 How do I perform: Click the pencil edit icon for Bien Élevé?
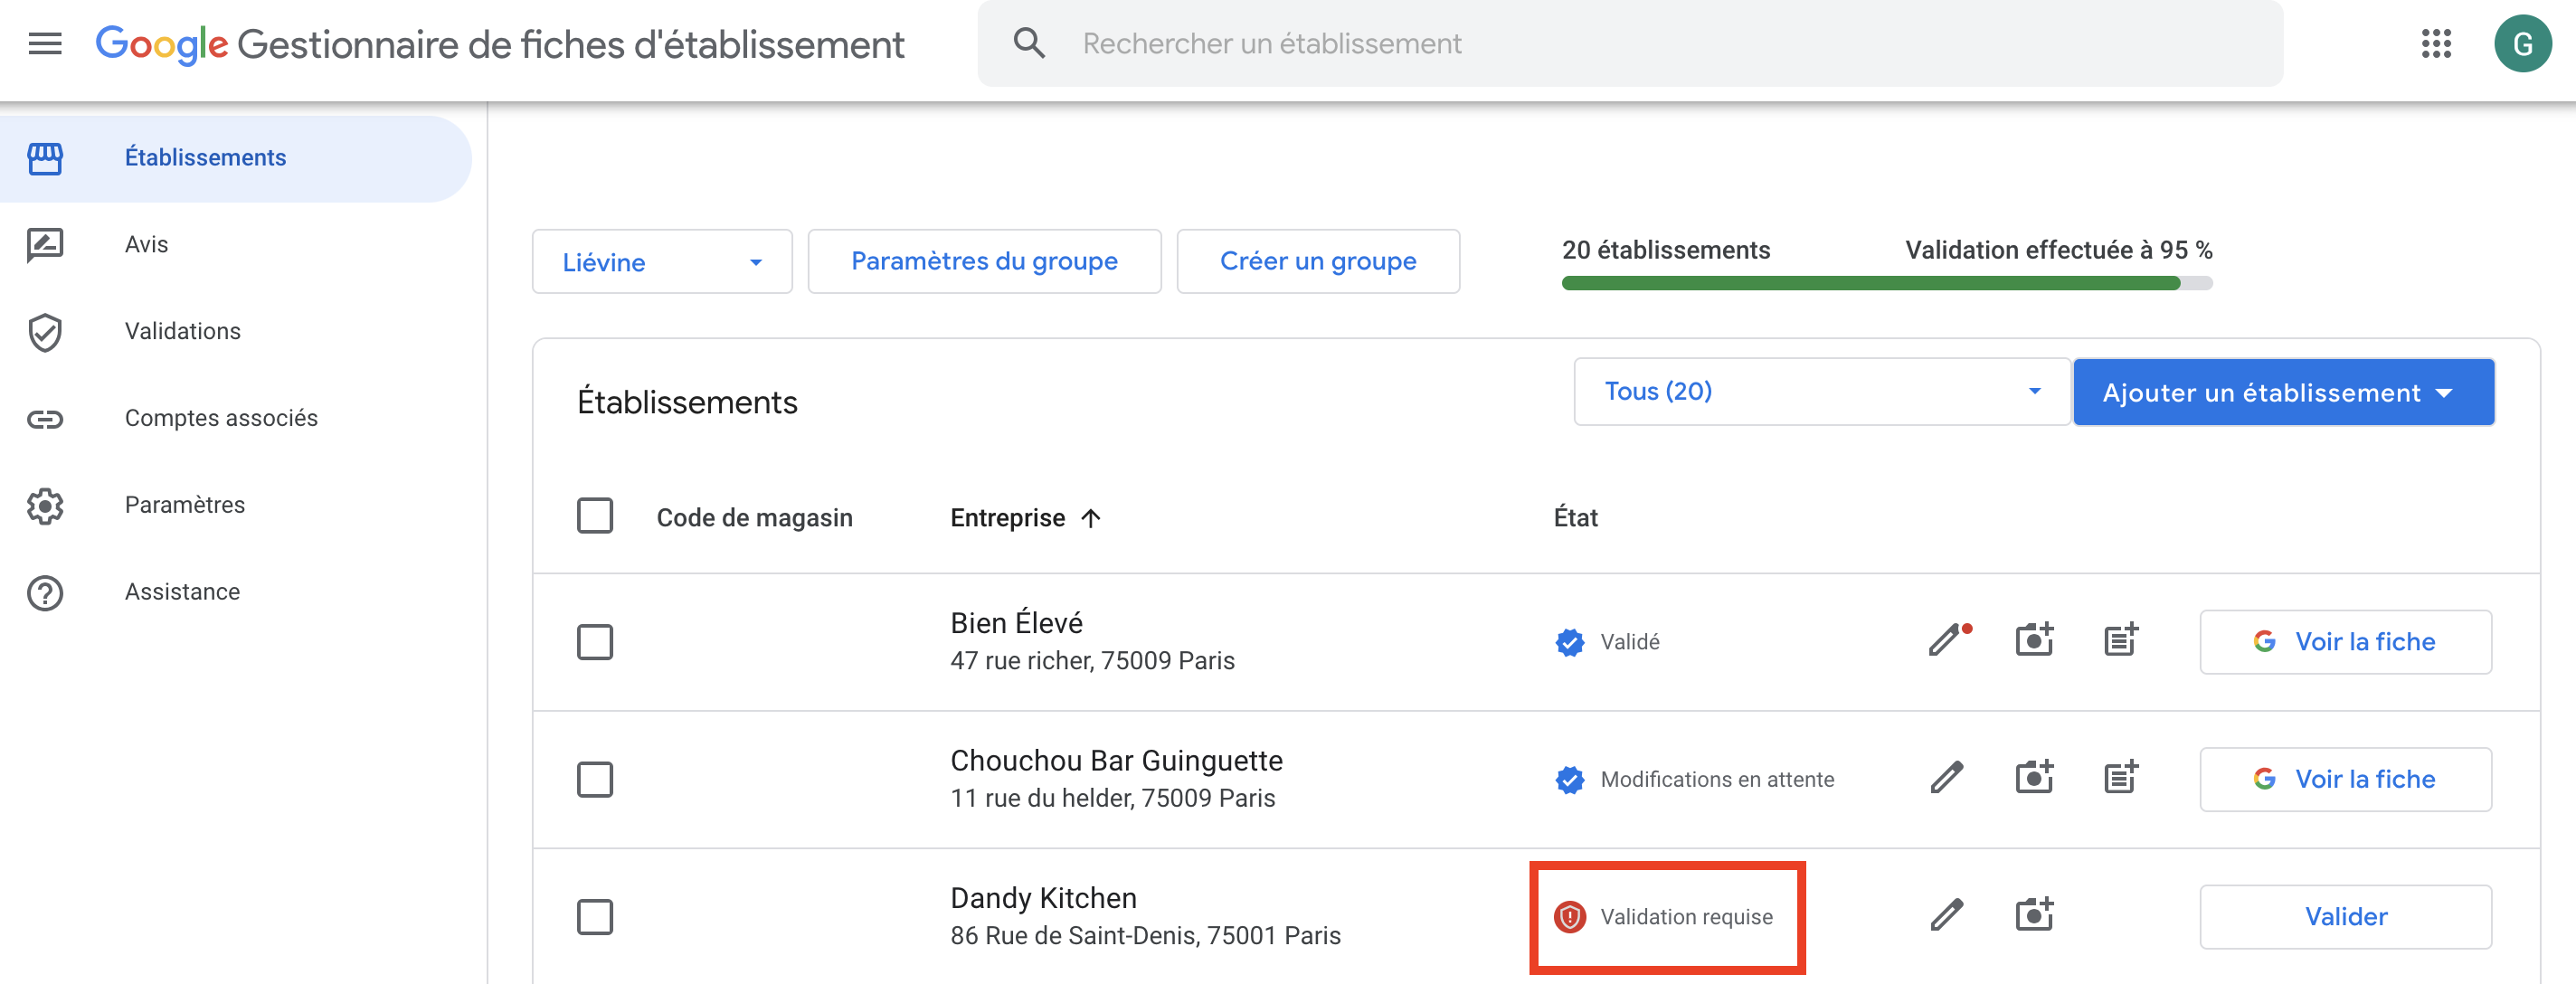point(1945,641)
